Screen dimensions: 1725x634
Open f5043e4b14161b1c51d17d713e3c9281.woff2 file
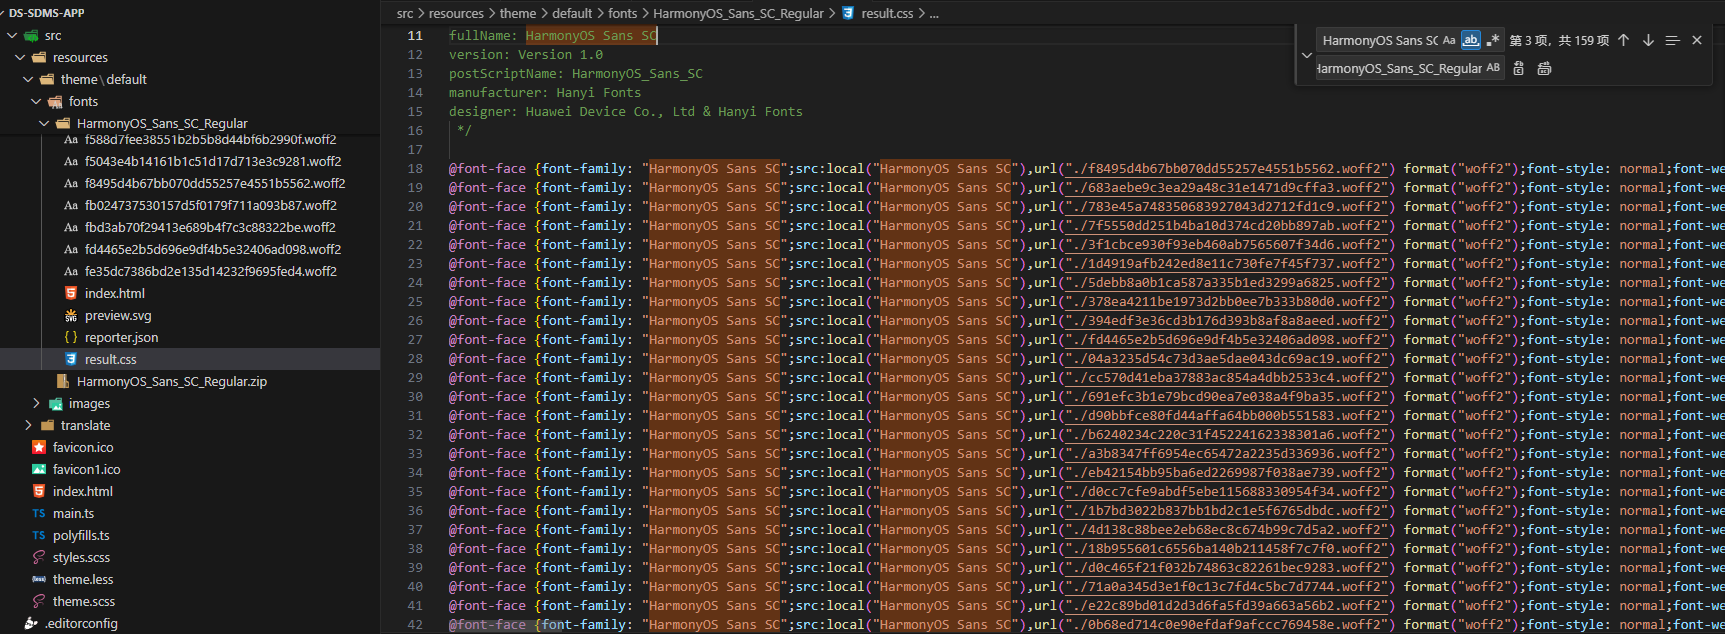tap(213, 161)
